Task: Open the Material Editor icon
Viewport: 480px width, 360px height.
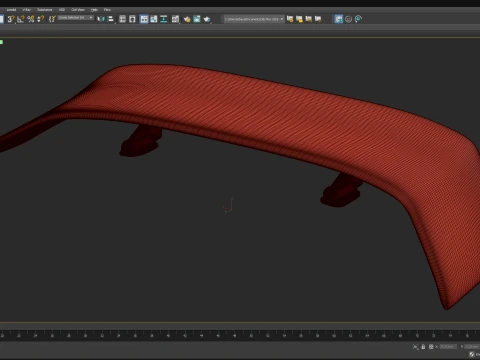Action: tap(175, 19)
